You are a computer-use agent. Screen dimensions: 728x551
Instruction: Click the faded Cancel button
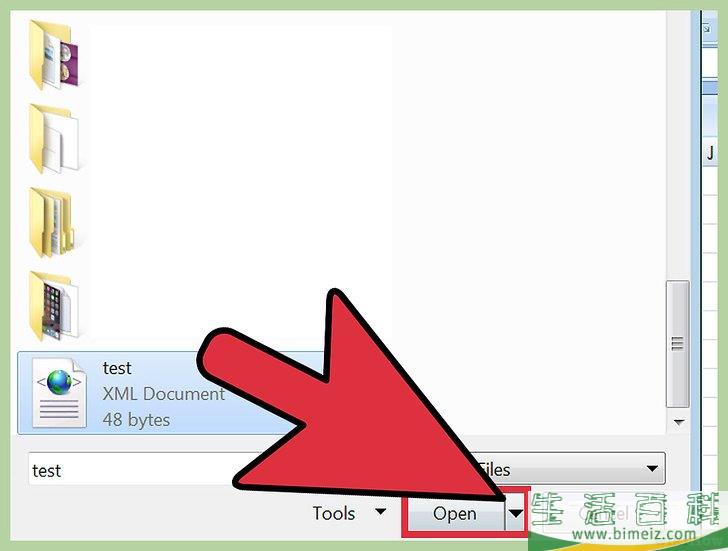coord(604,513)
